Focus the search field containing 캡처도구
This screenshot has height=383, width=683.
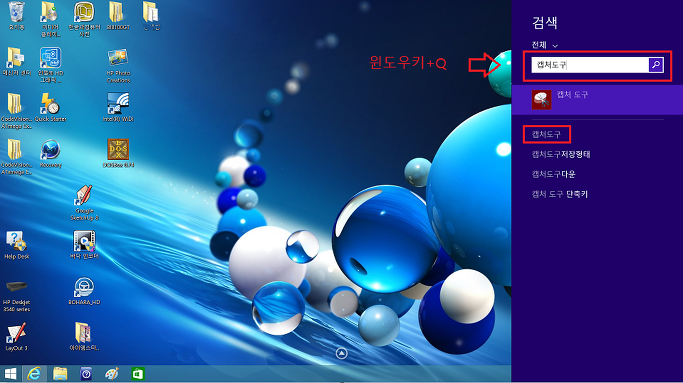590,65
